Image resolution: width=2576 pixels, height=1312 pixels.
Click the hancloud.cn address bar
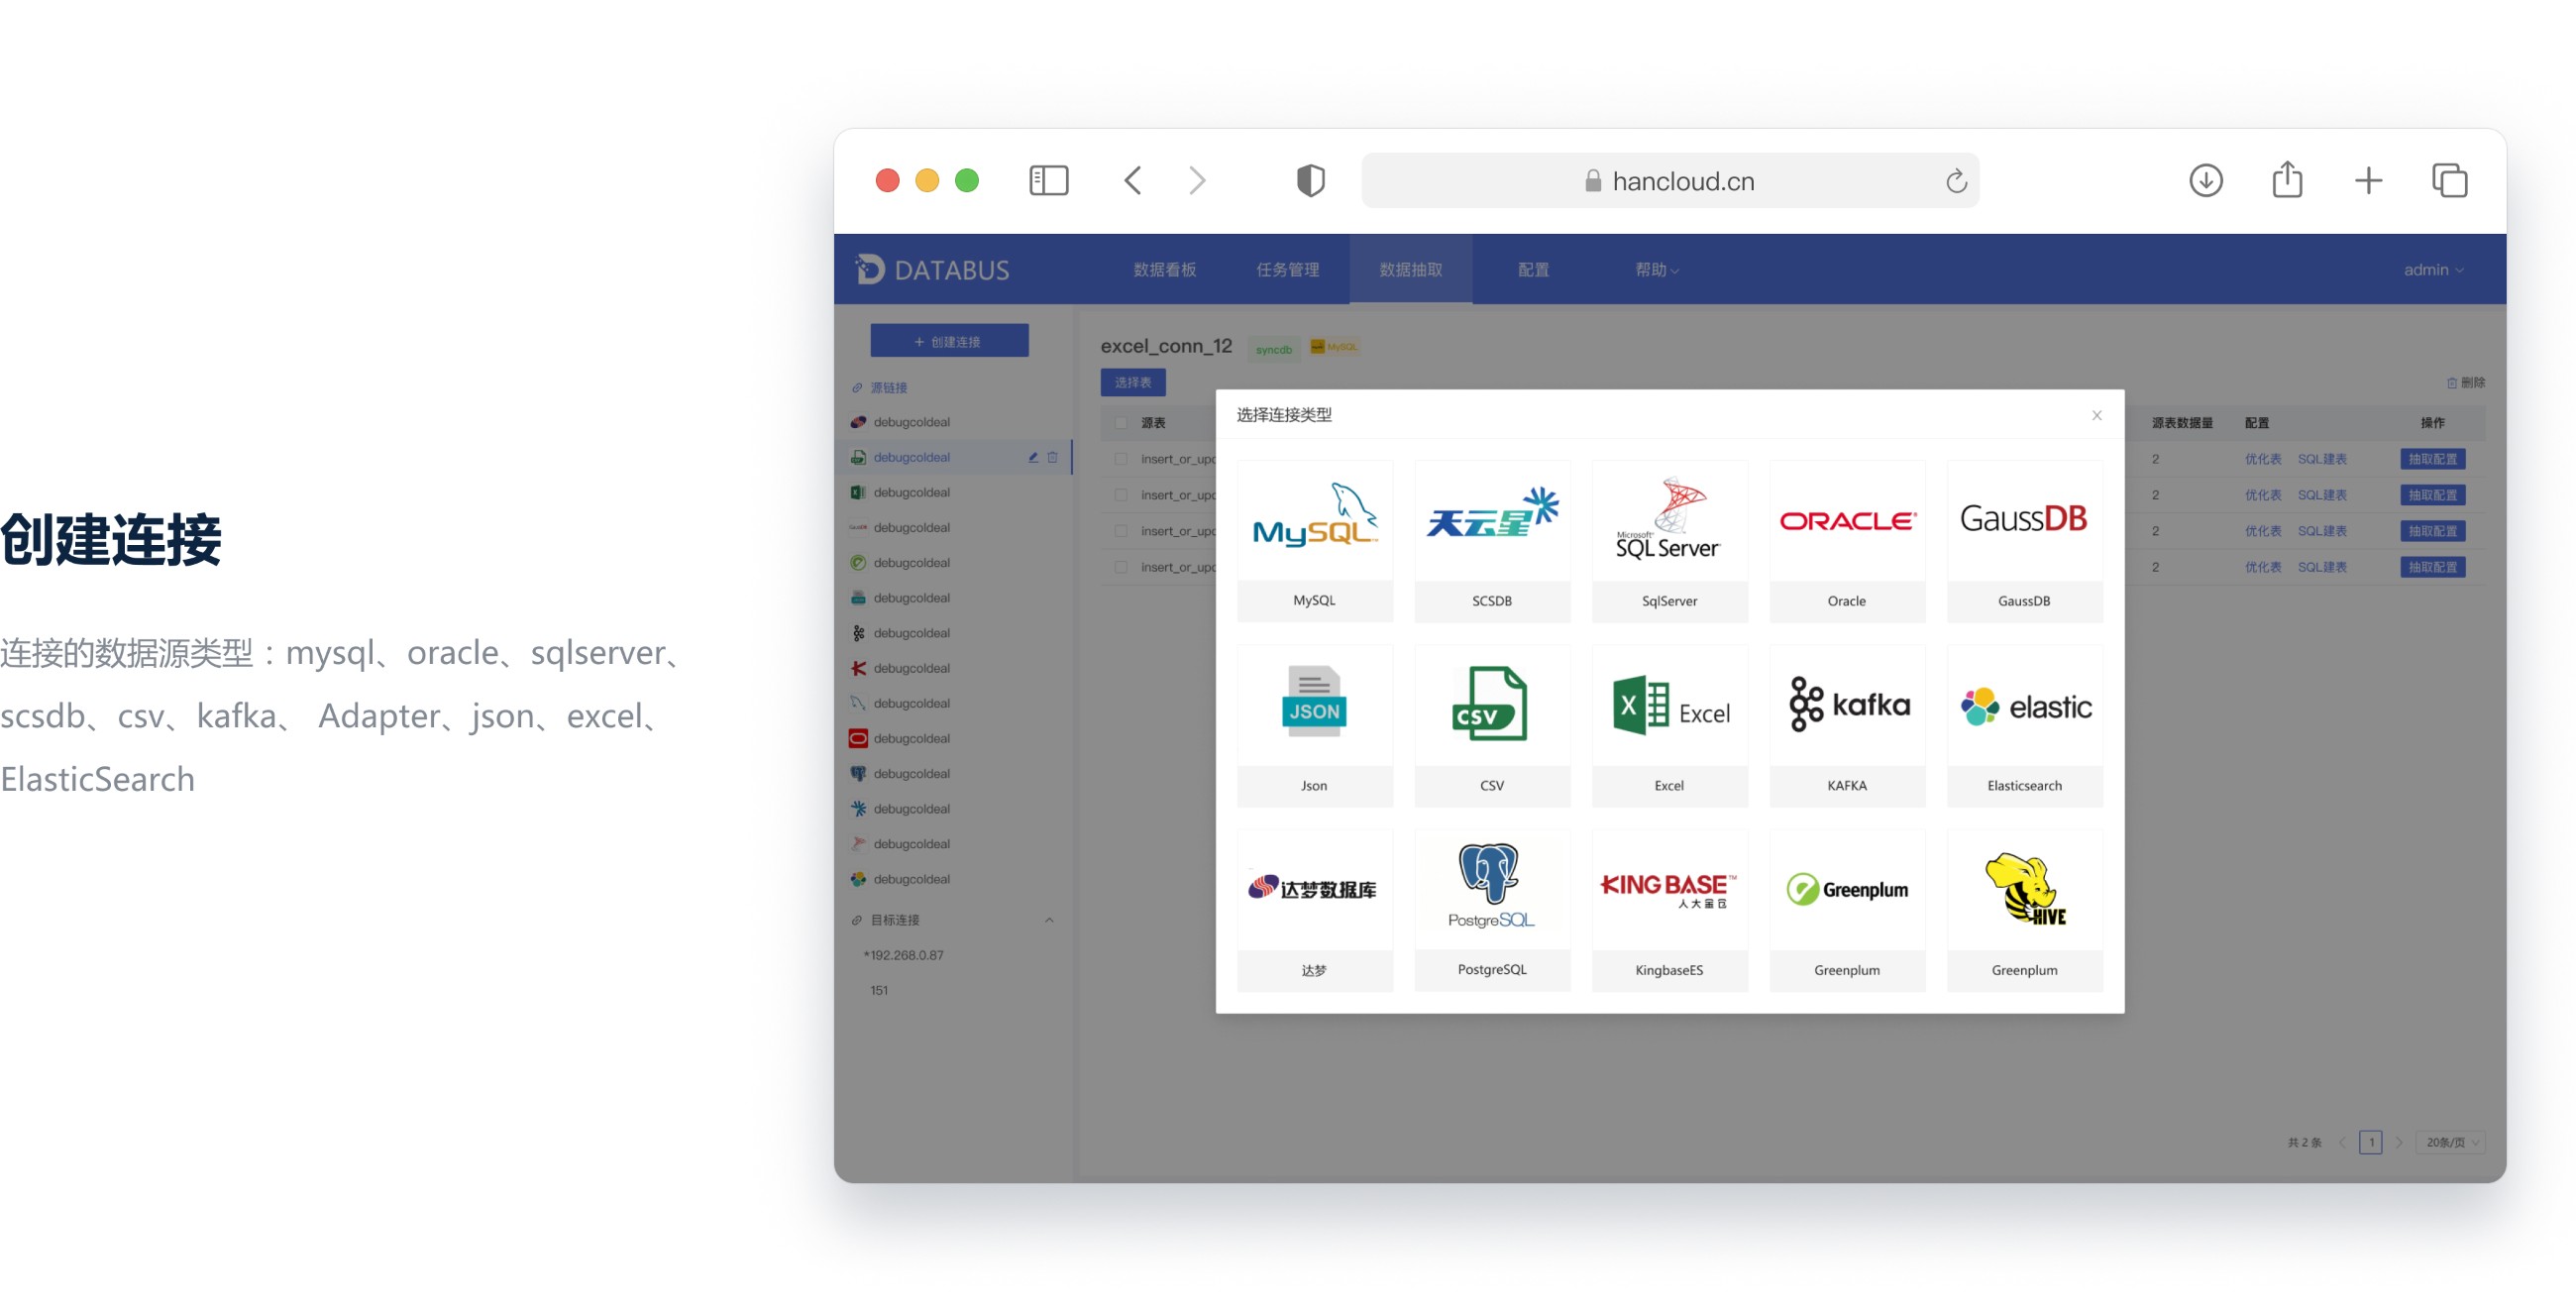1670,181
